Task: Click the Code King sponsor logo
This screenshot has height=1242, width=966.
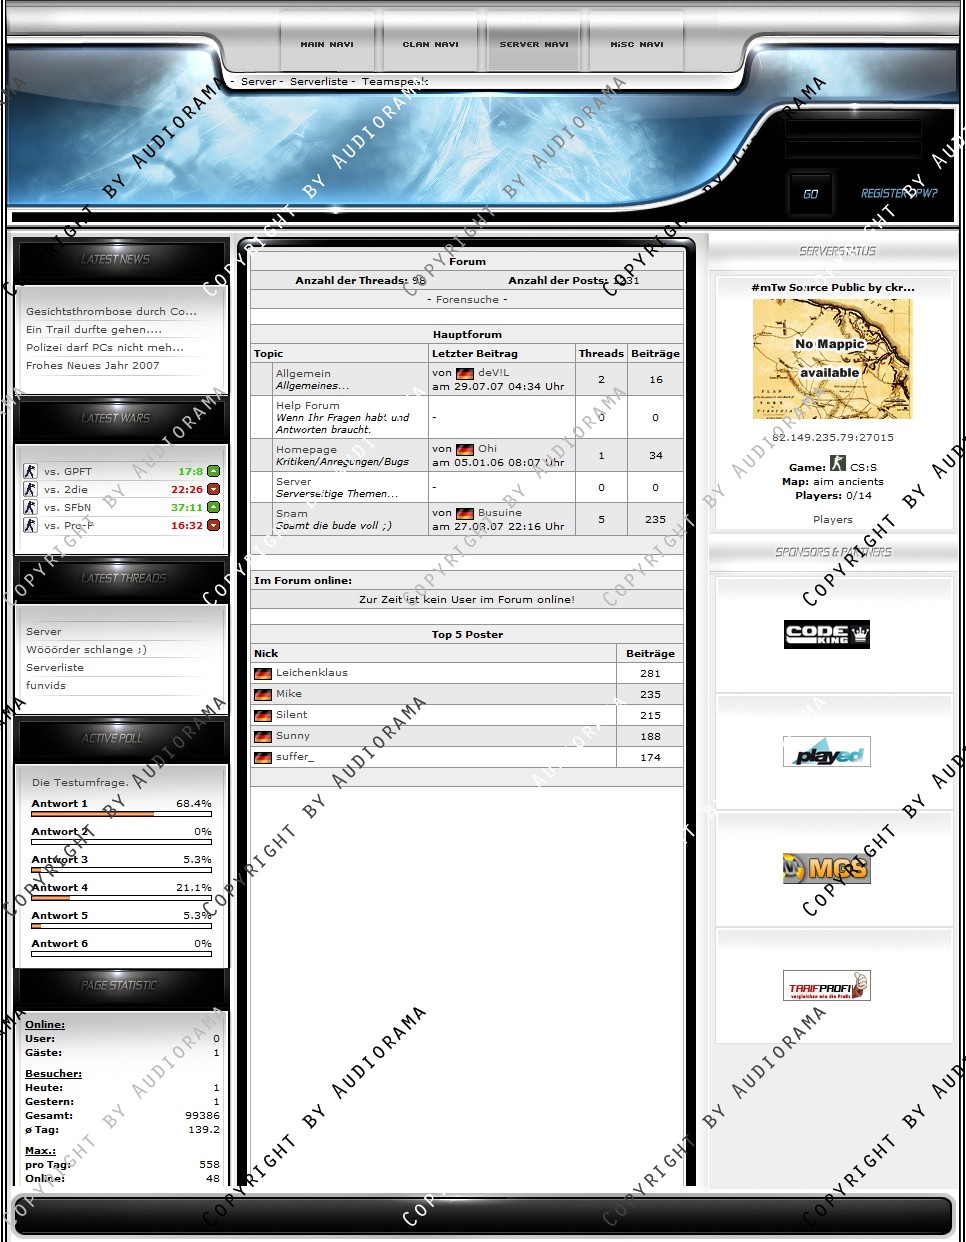Action: pos(826,634)
